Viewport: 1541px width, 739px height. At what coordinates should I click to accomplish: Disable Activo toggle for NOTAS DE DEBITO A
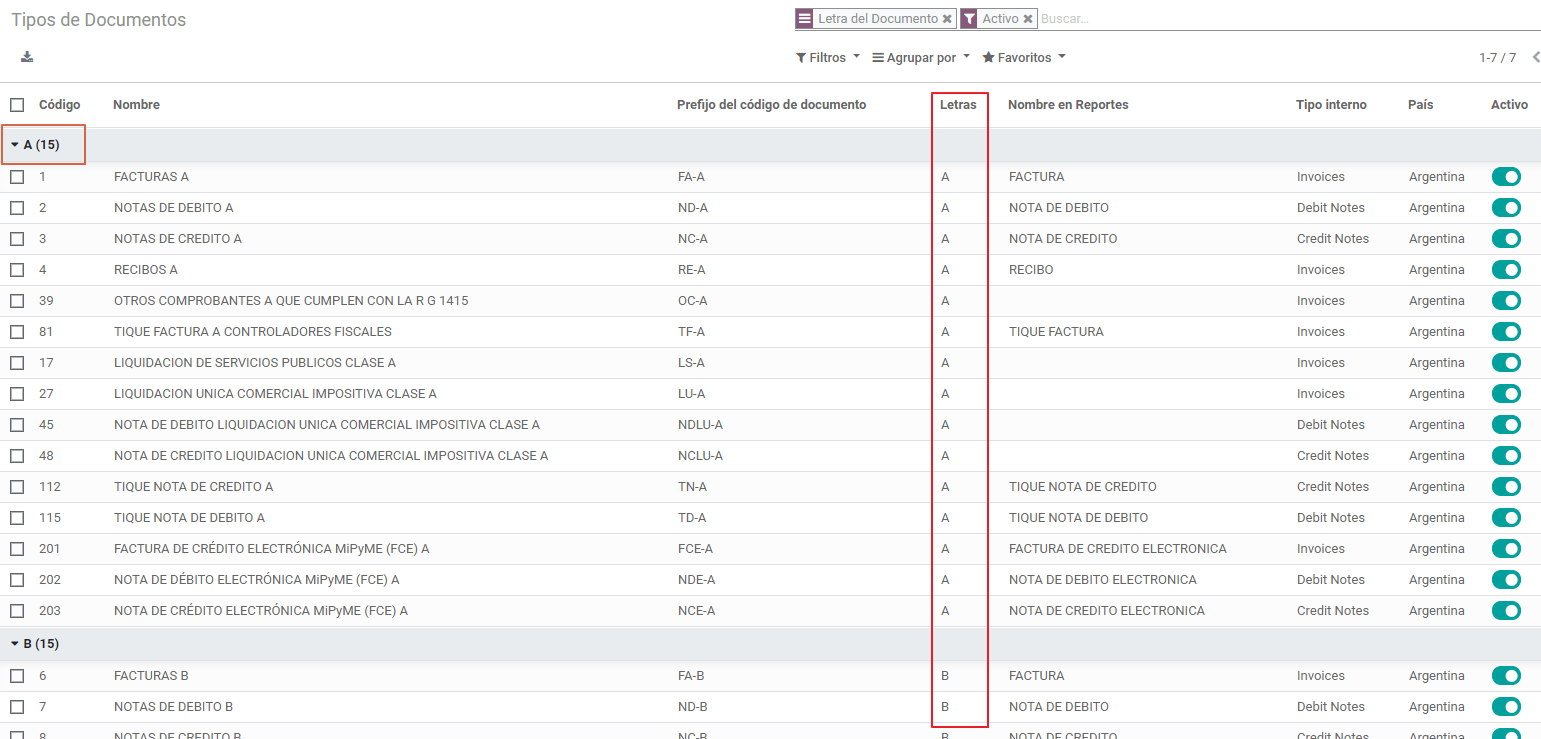[1506, 208]
